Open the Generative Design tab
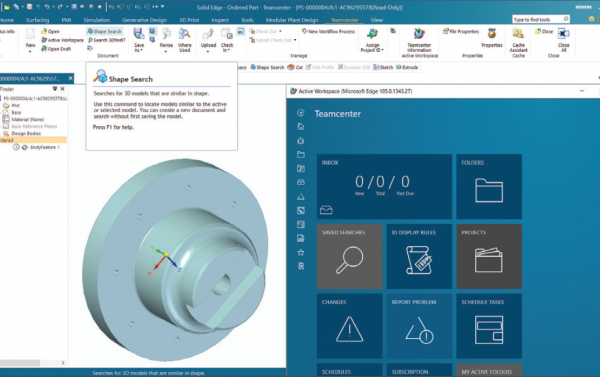This screenshot has height=377, width=600. click(x=144, y=20)
